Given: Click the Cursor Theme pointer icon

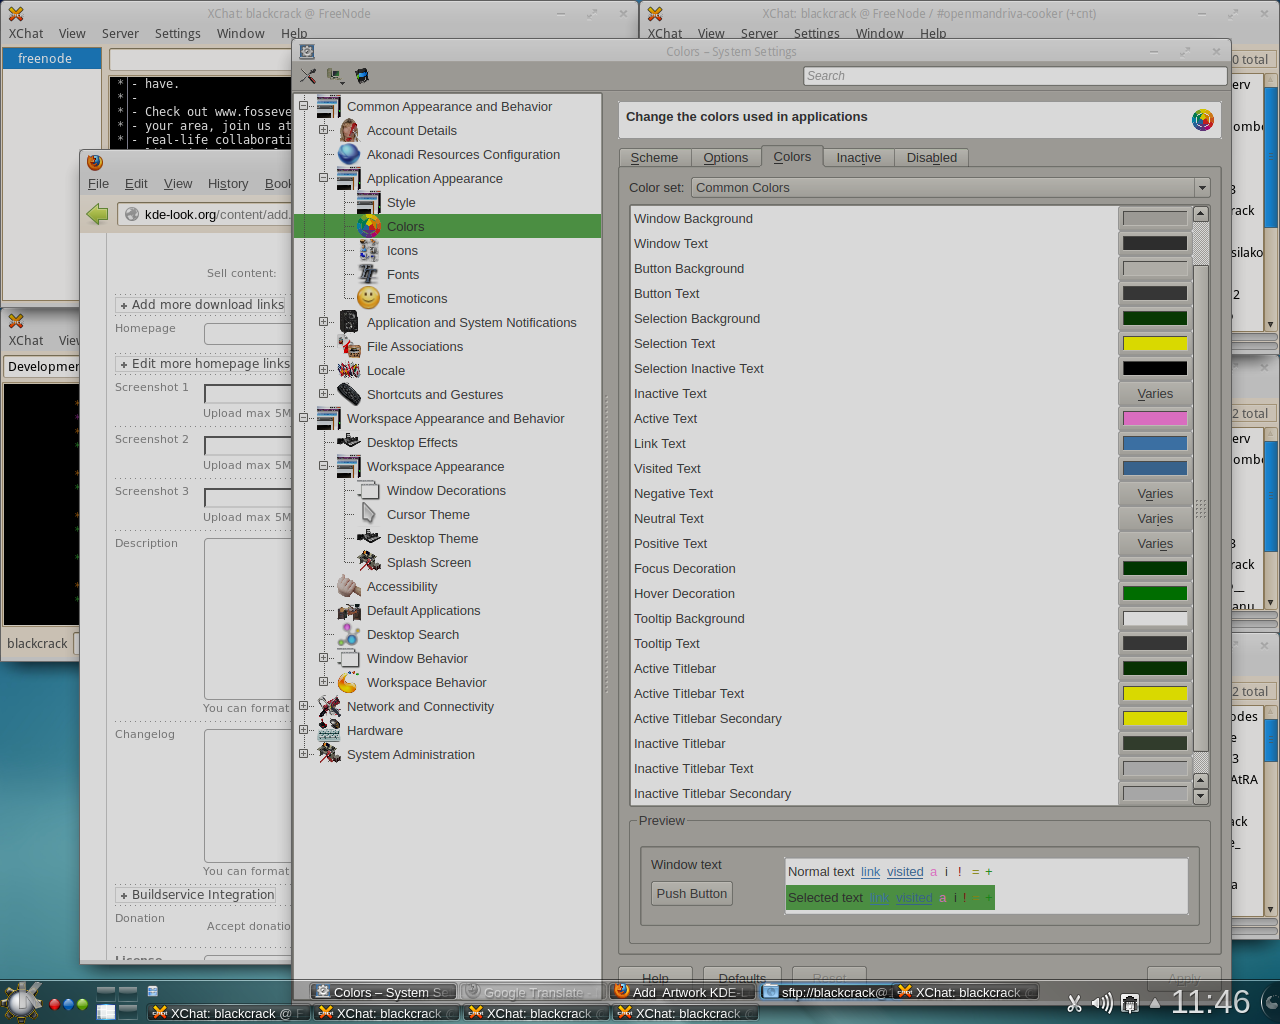Looking at the screenshot, I should click(x=369, y=514).
